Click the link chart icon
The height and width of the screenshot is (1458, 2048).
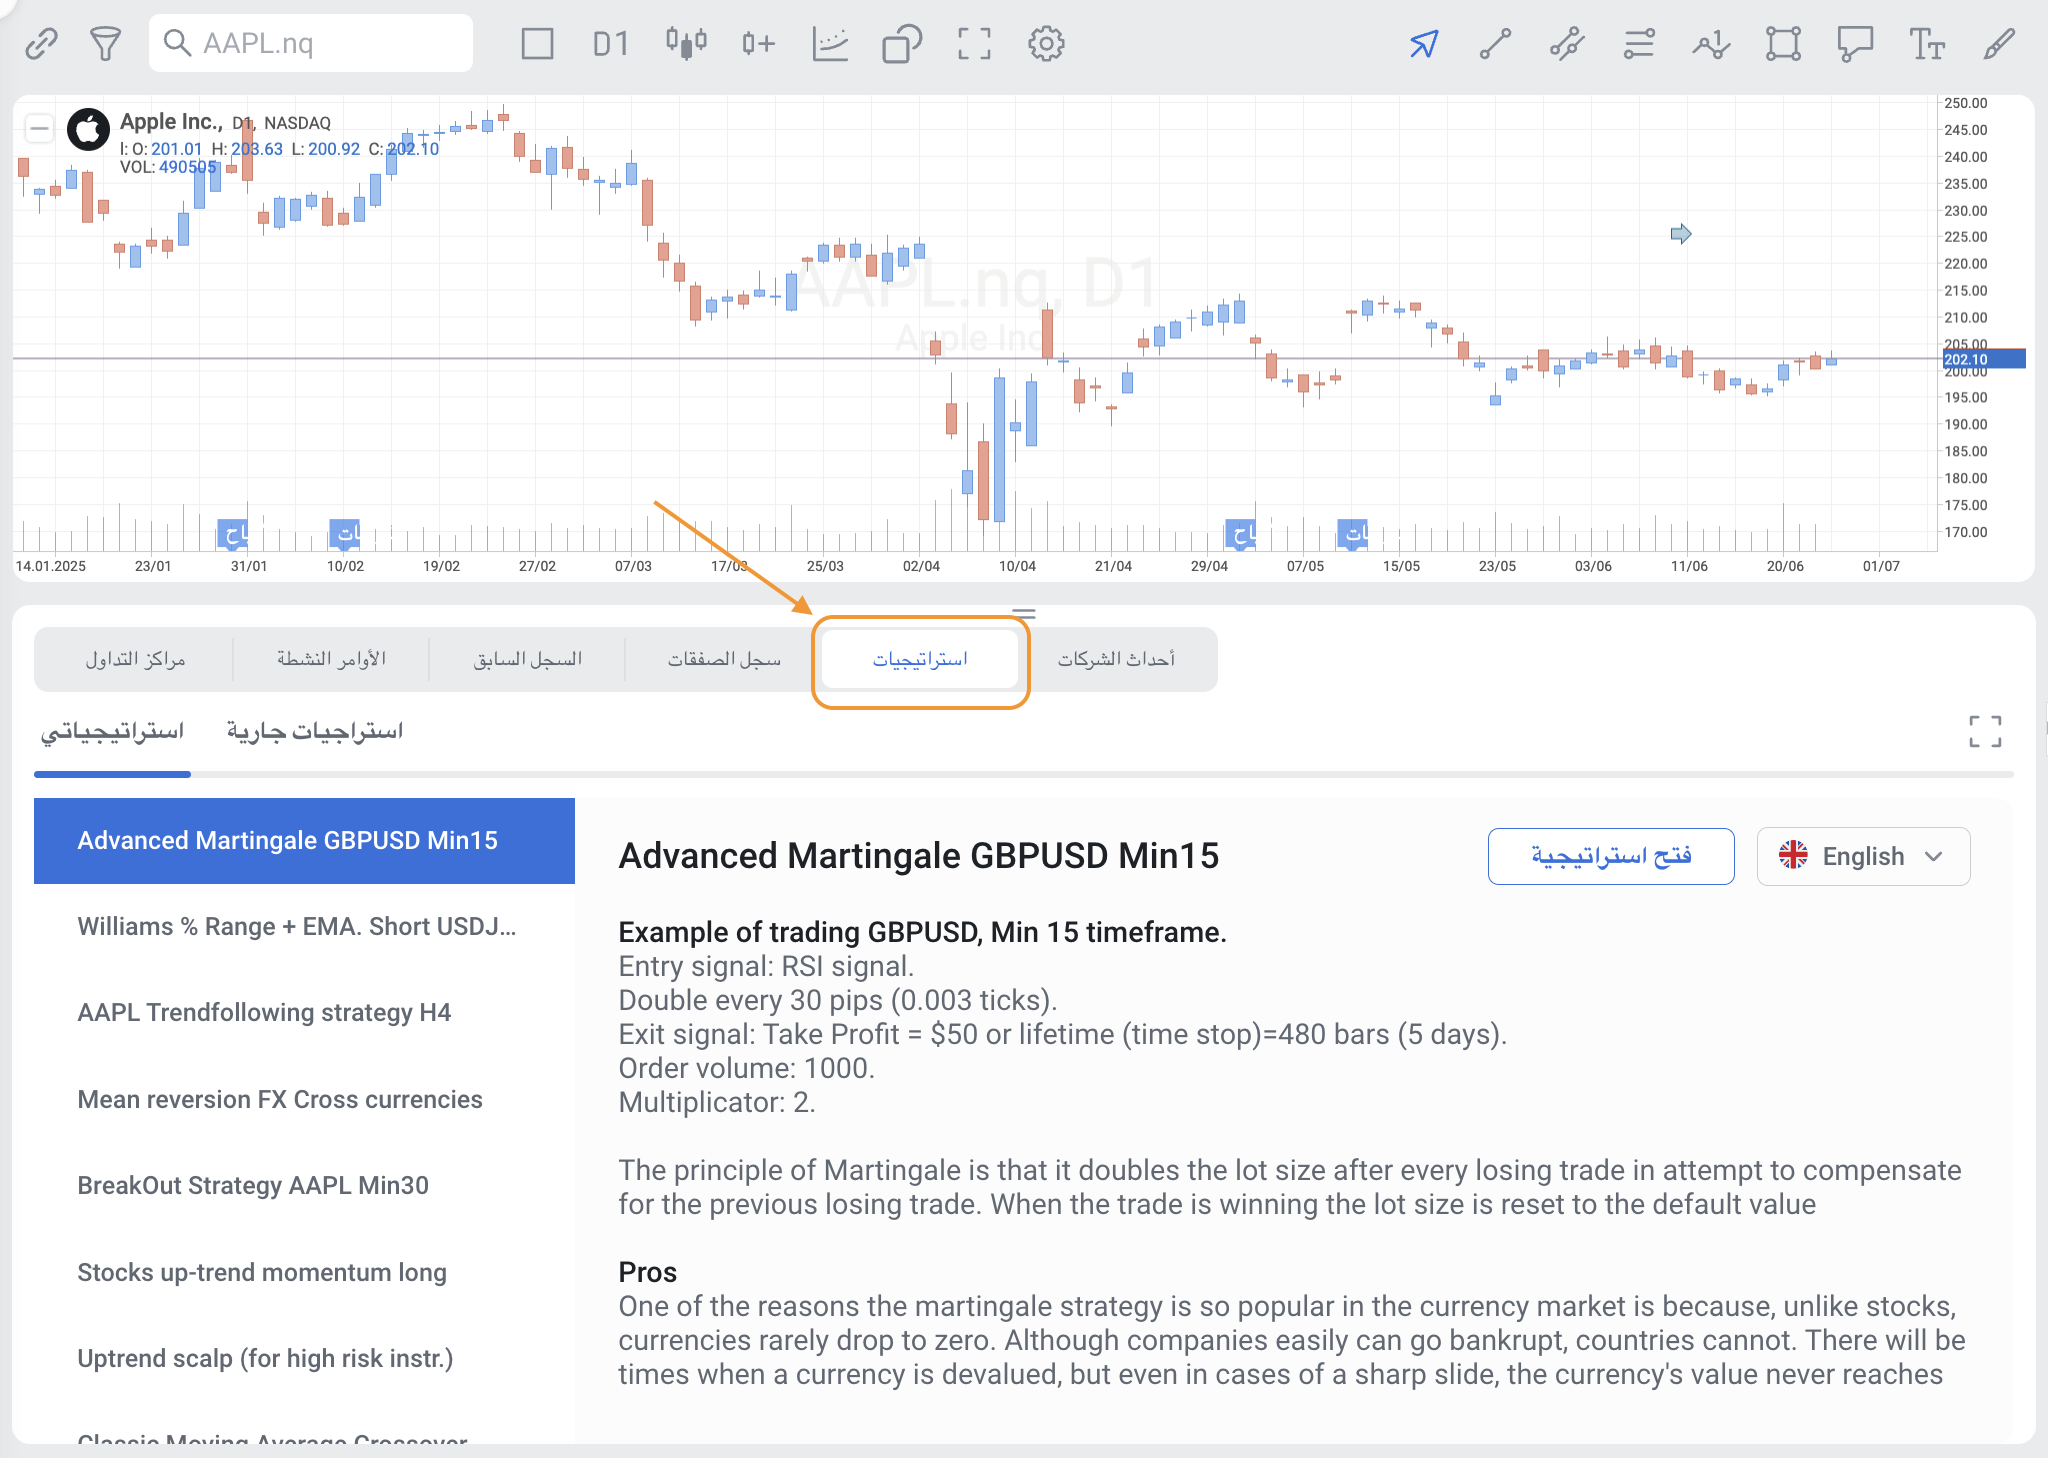(x=41, y=44)
